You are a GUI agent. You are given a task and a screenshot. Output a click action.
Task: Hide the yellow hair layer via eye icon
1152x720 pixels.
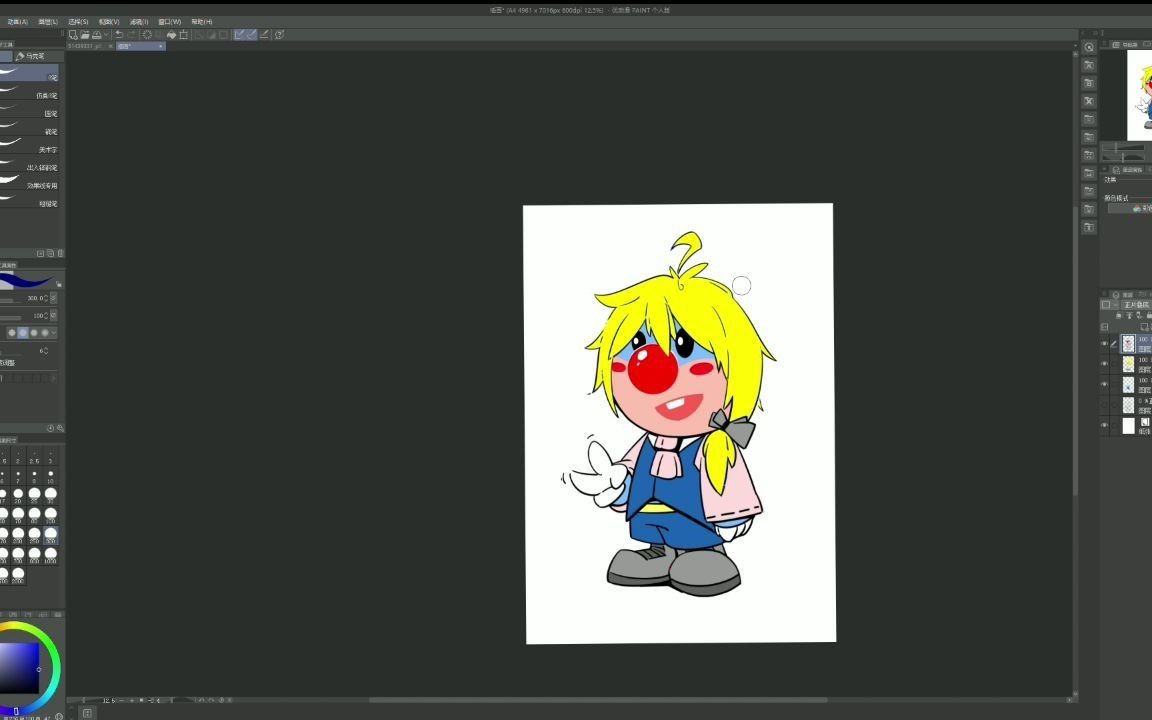click(1104, 364)
